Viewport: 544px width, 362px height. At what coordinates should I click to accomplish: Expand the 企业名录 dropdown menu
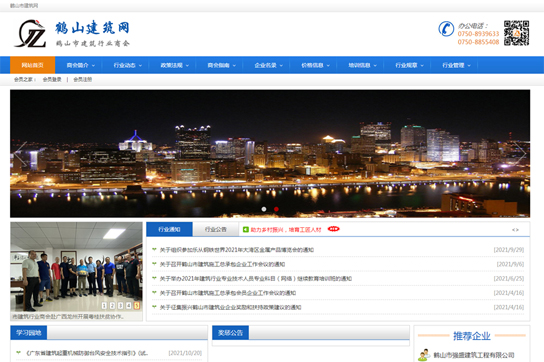(269, 65)
